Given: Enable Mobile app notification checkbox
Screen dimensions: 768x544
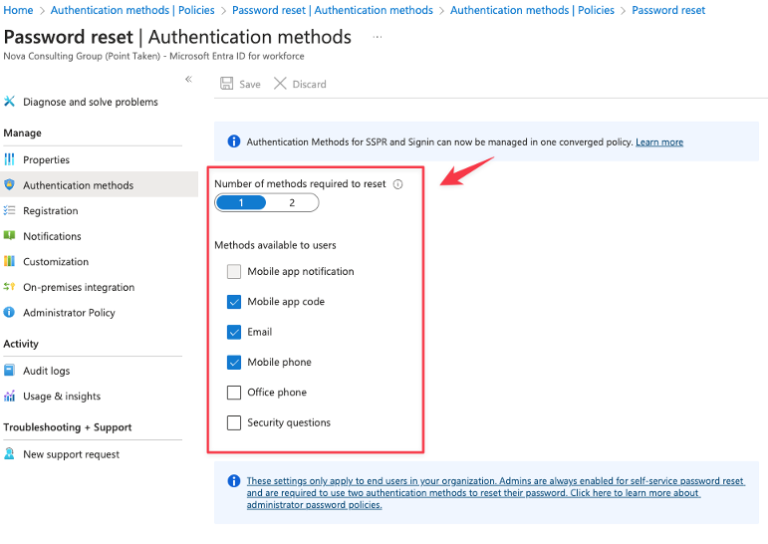Looking at the screenshot, I should click(234, 271).
